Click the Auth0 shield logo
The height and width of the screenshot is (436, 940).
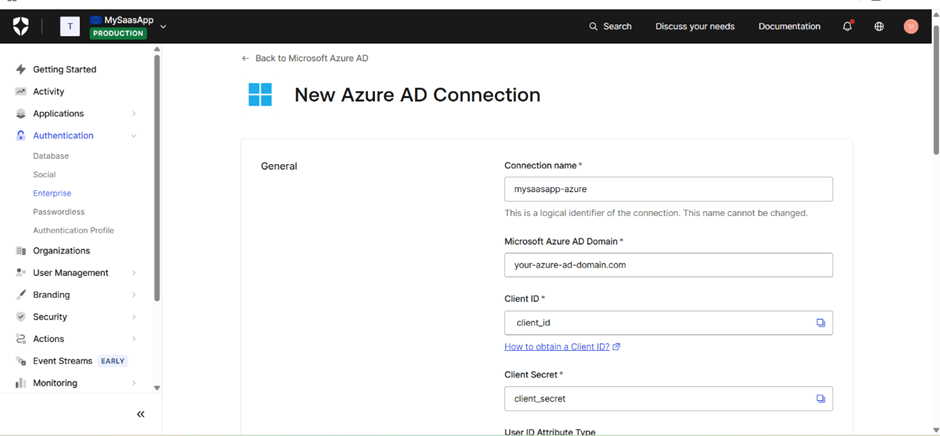[21, 27]
